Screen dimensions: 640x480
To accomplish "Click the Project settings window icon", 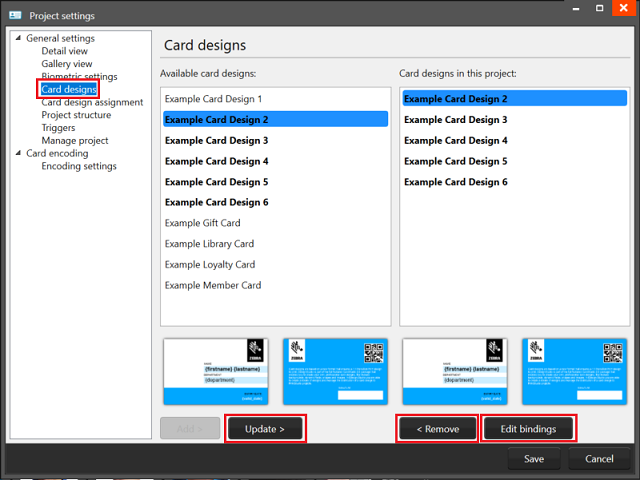I will (15, 14).
